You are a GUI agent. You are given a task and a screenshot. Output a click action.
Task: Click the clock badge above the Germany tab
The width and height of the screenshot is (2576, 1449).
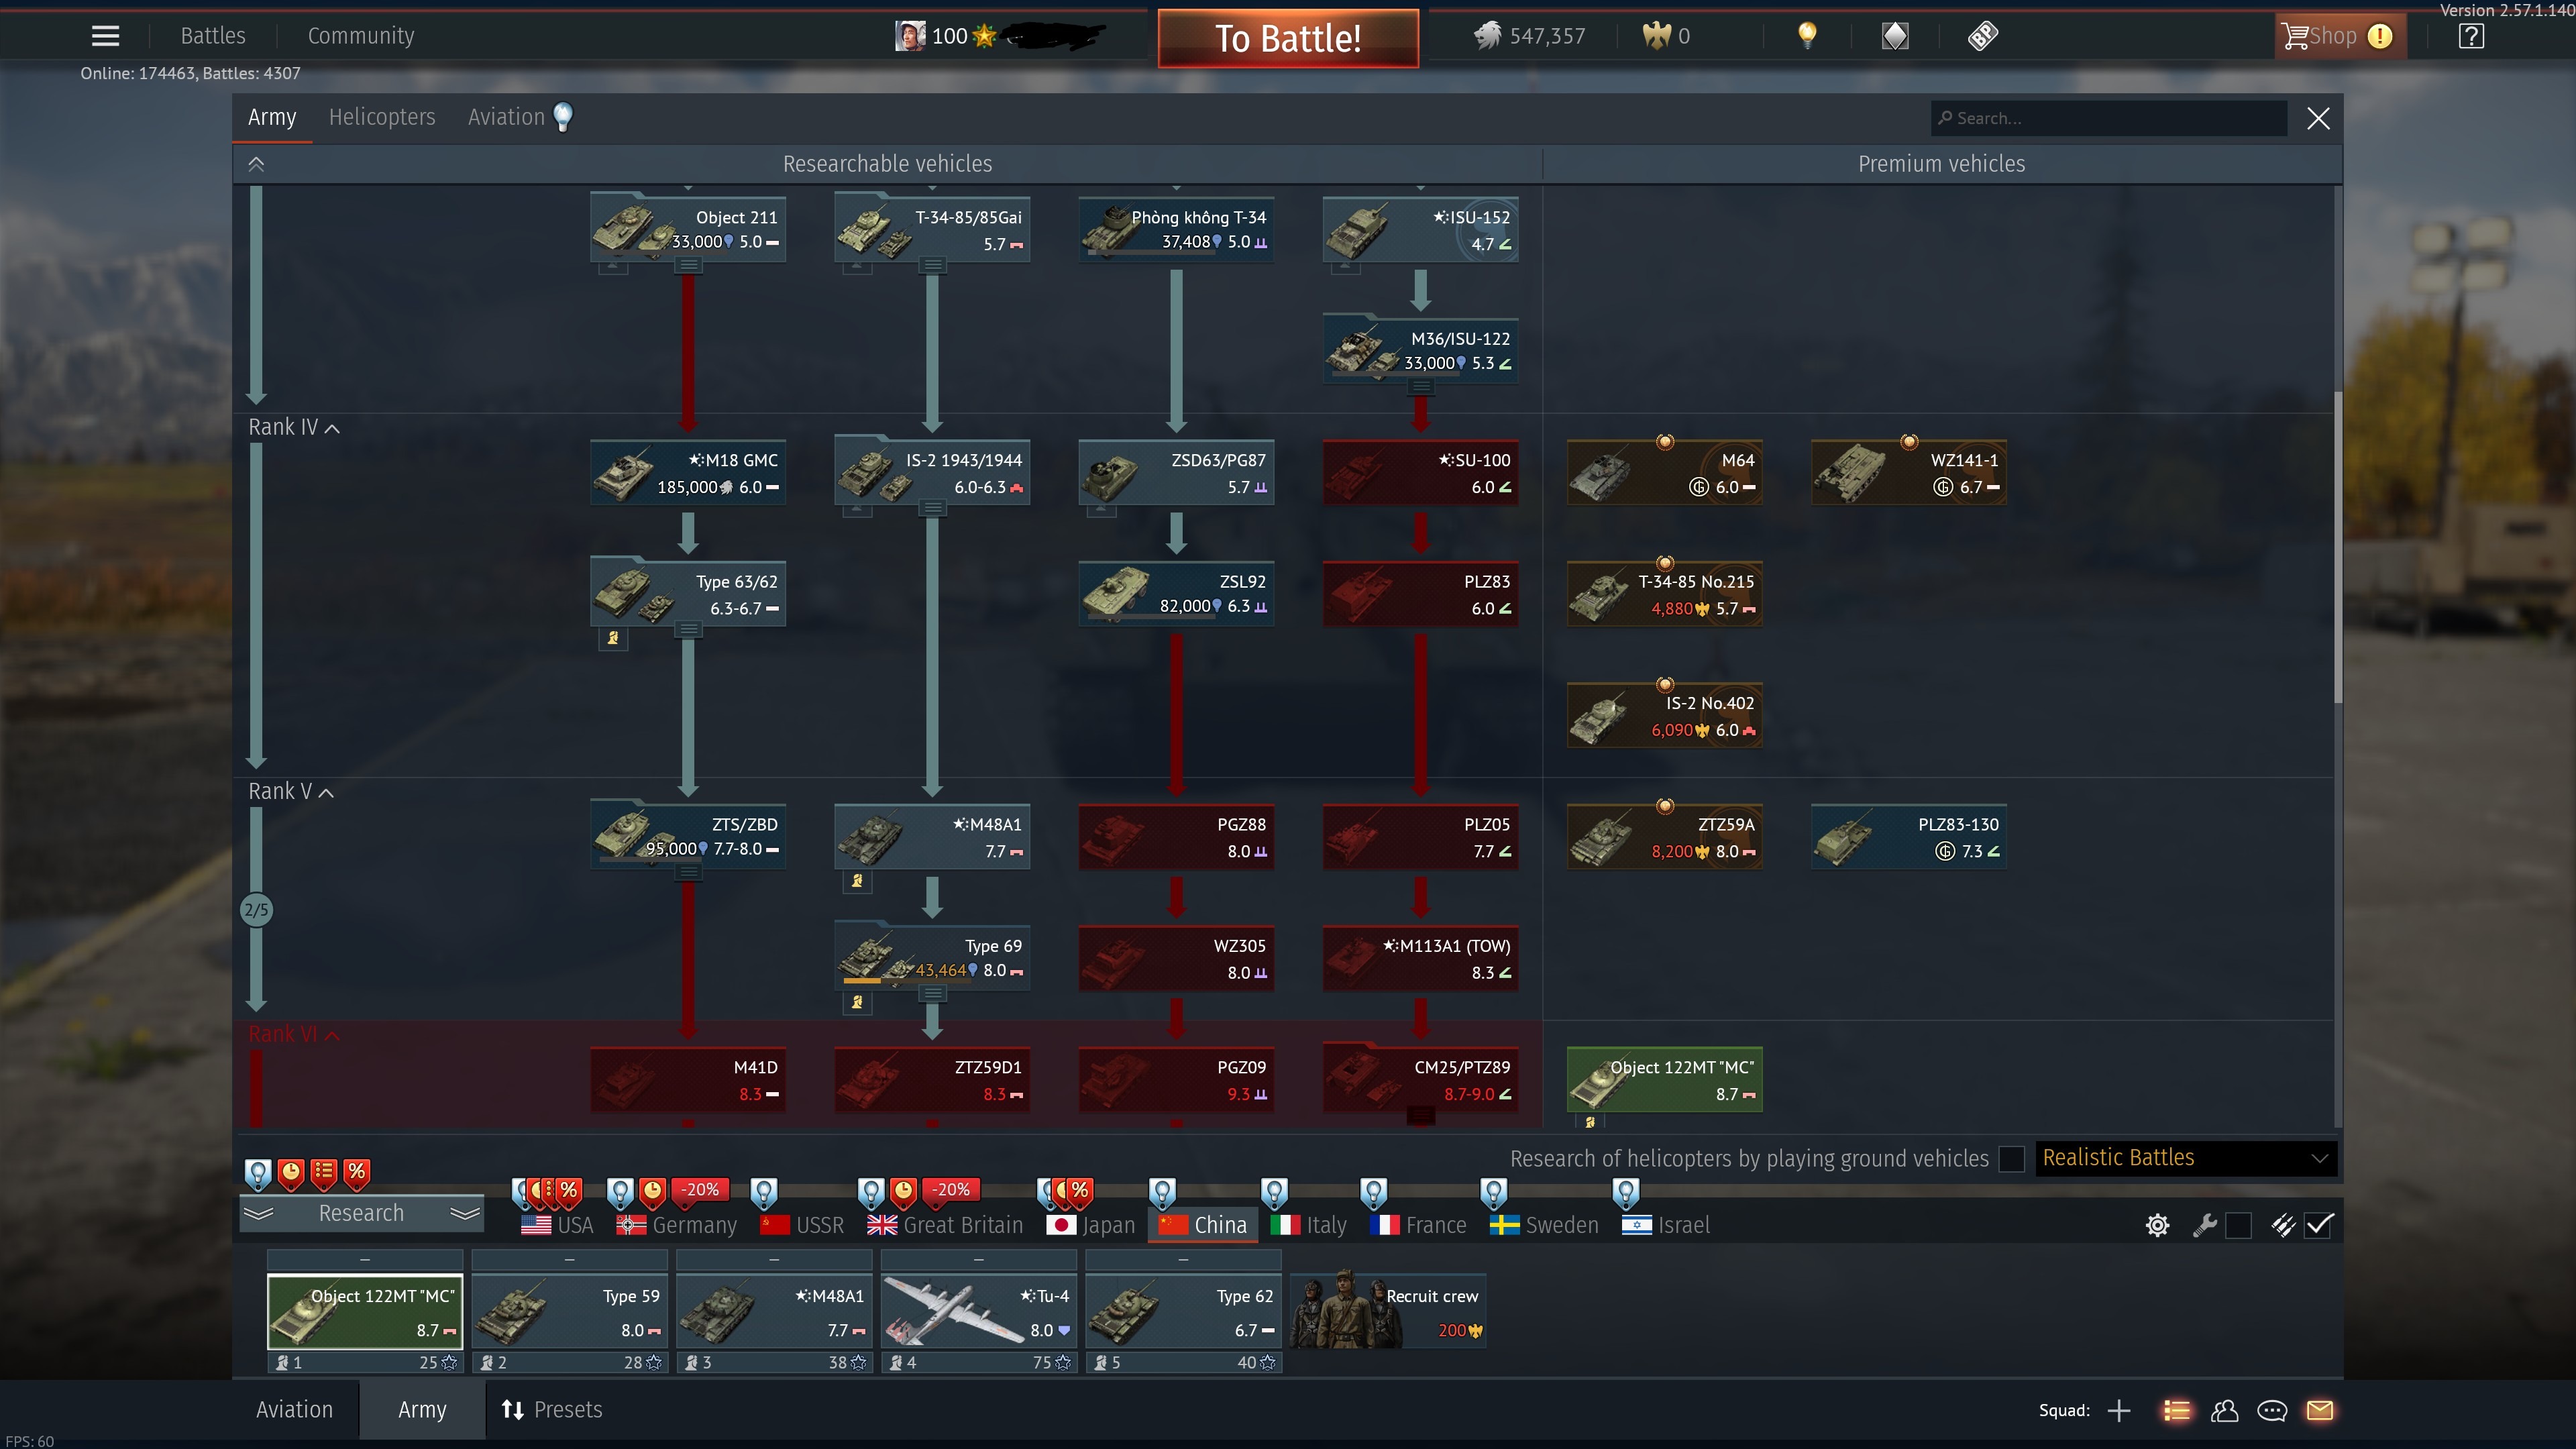pos(652,1192)
